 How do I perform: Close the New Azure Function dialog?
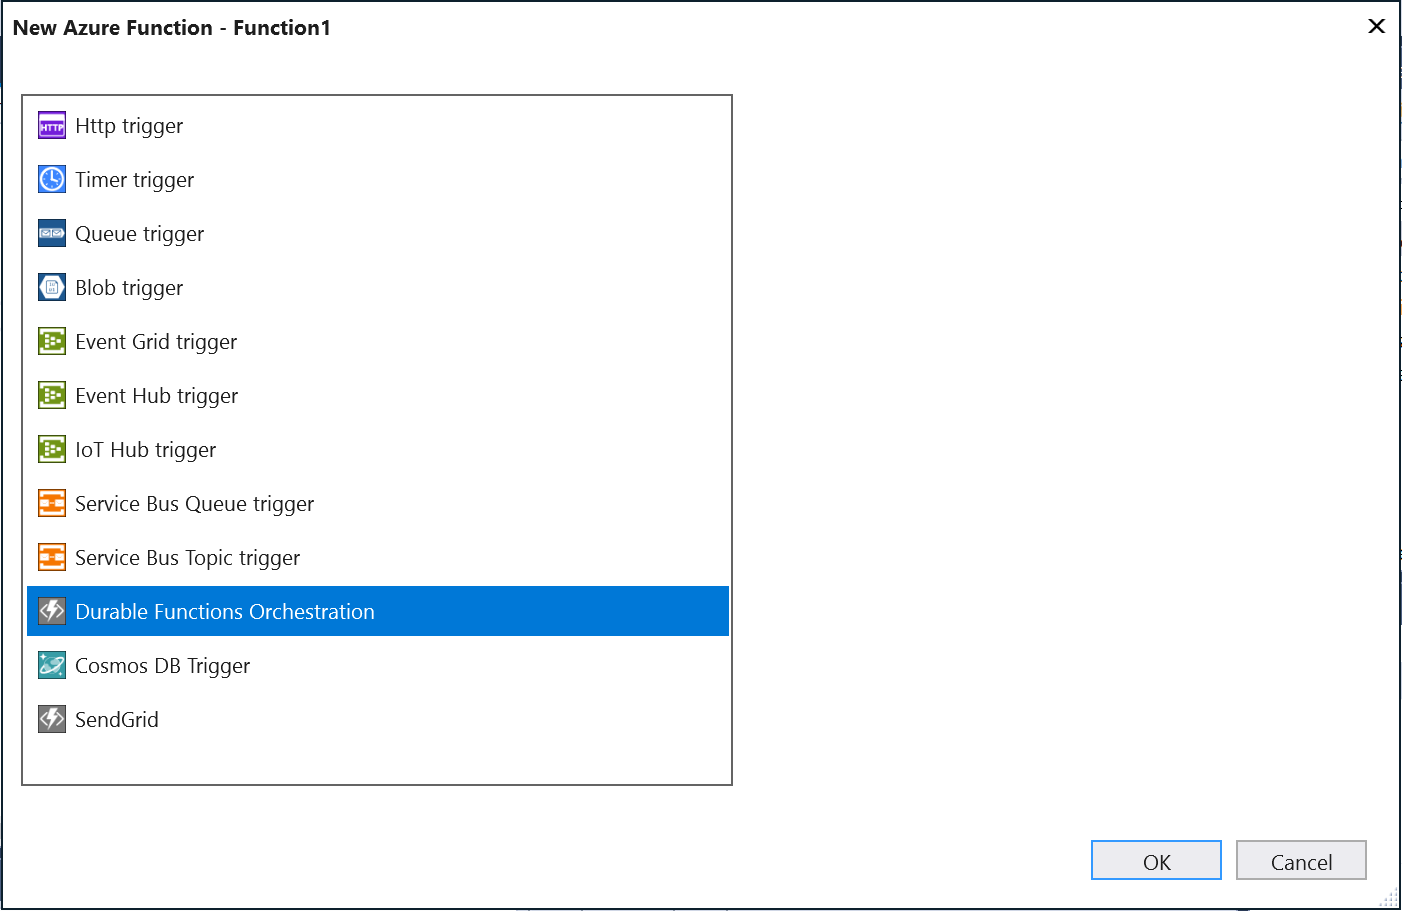1376,26
